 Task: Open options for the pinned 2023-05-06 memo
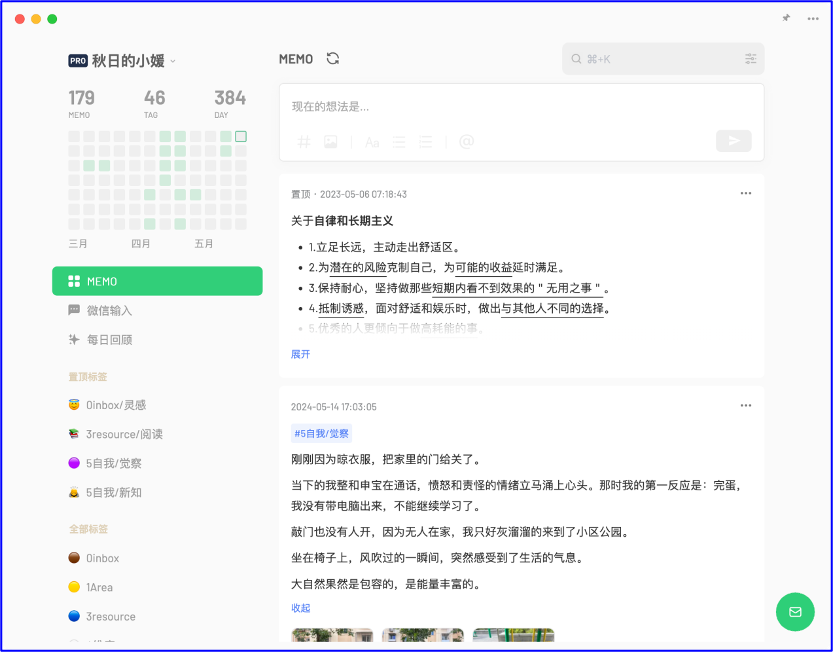(x=746, y=193)
